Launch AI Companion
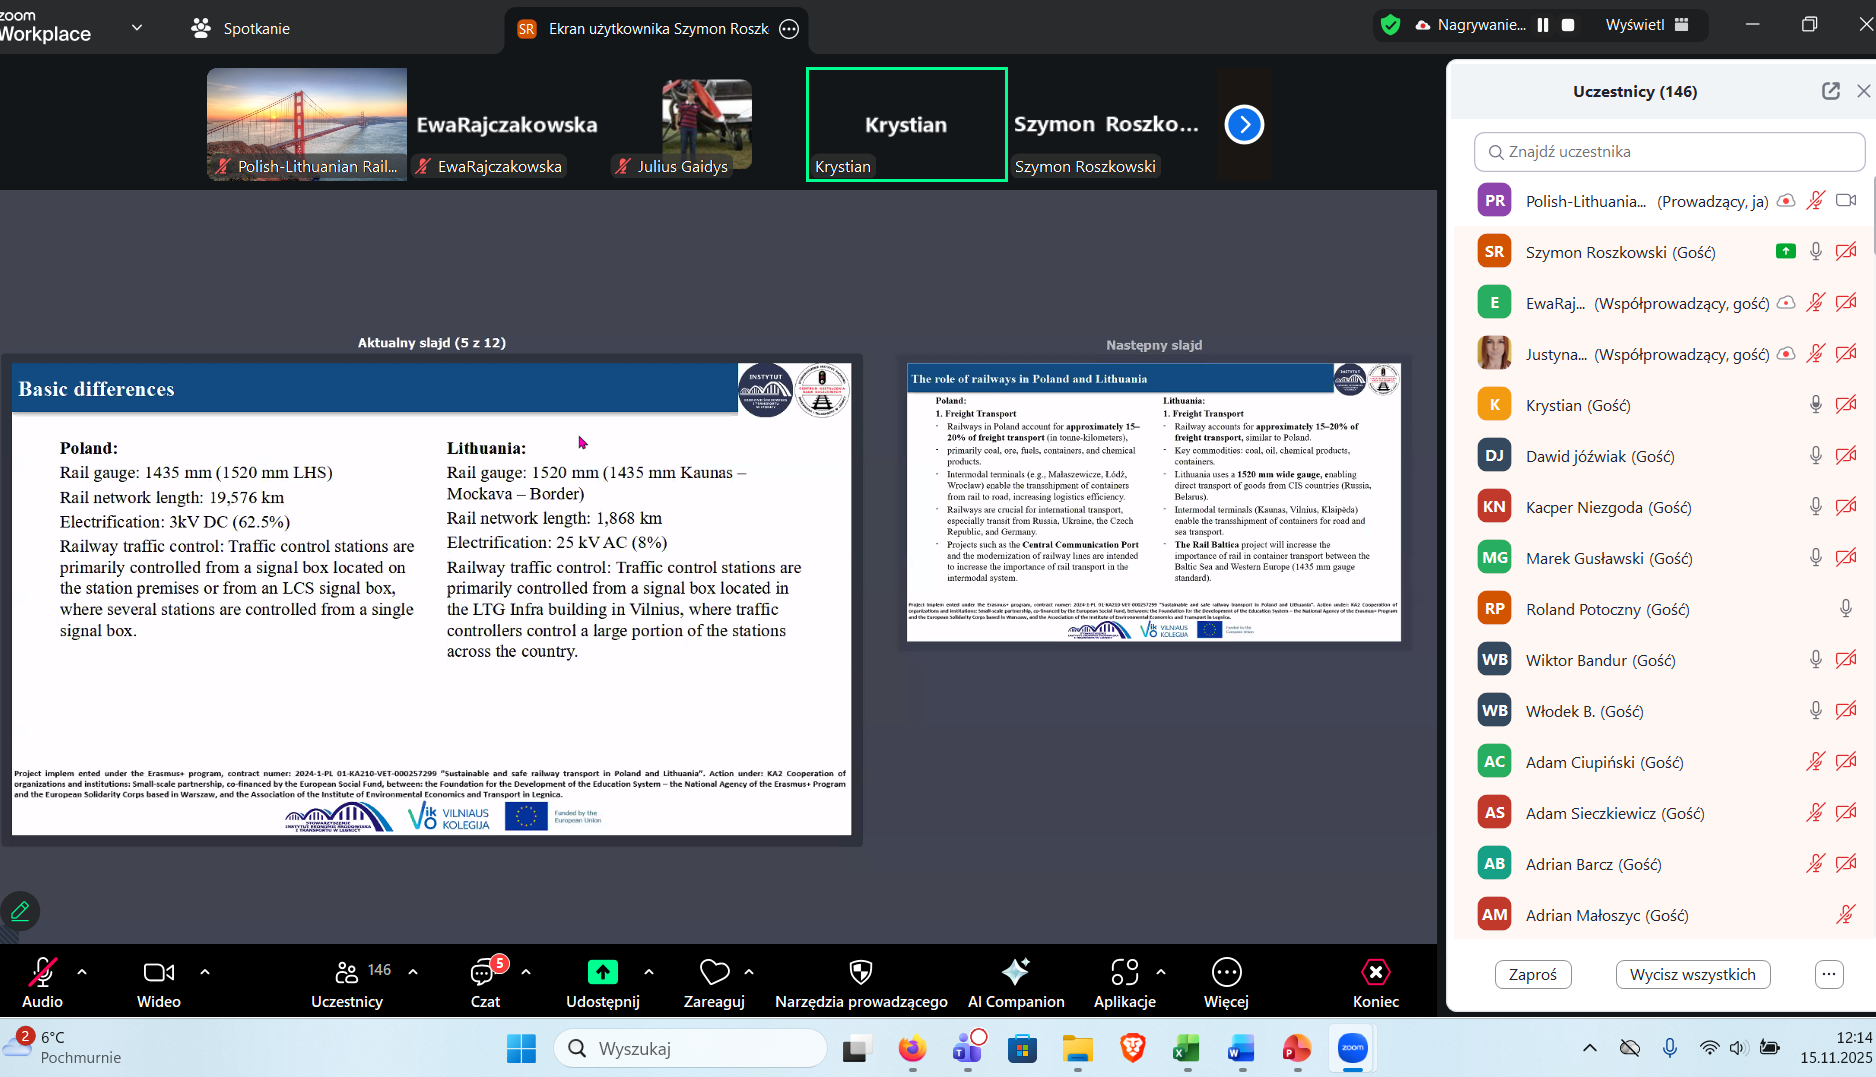The image size is (1876, 1077). pyautogui.click(x=1015, y=972)
